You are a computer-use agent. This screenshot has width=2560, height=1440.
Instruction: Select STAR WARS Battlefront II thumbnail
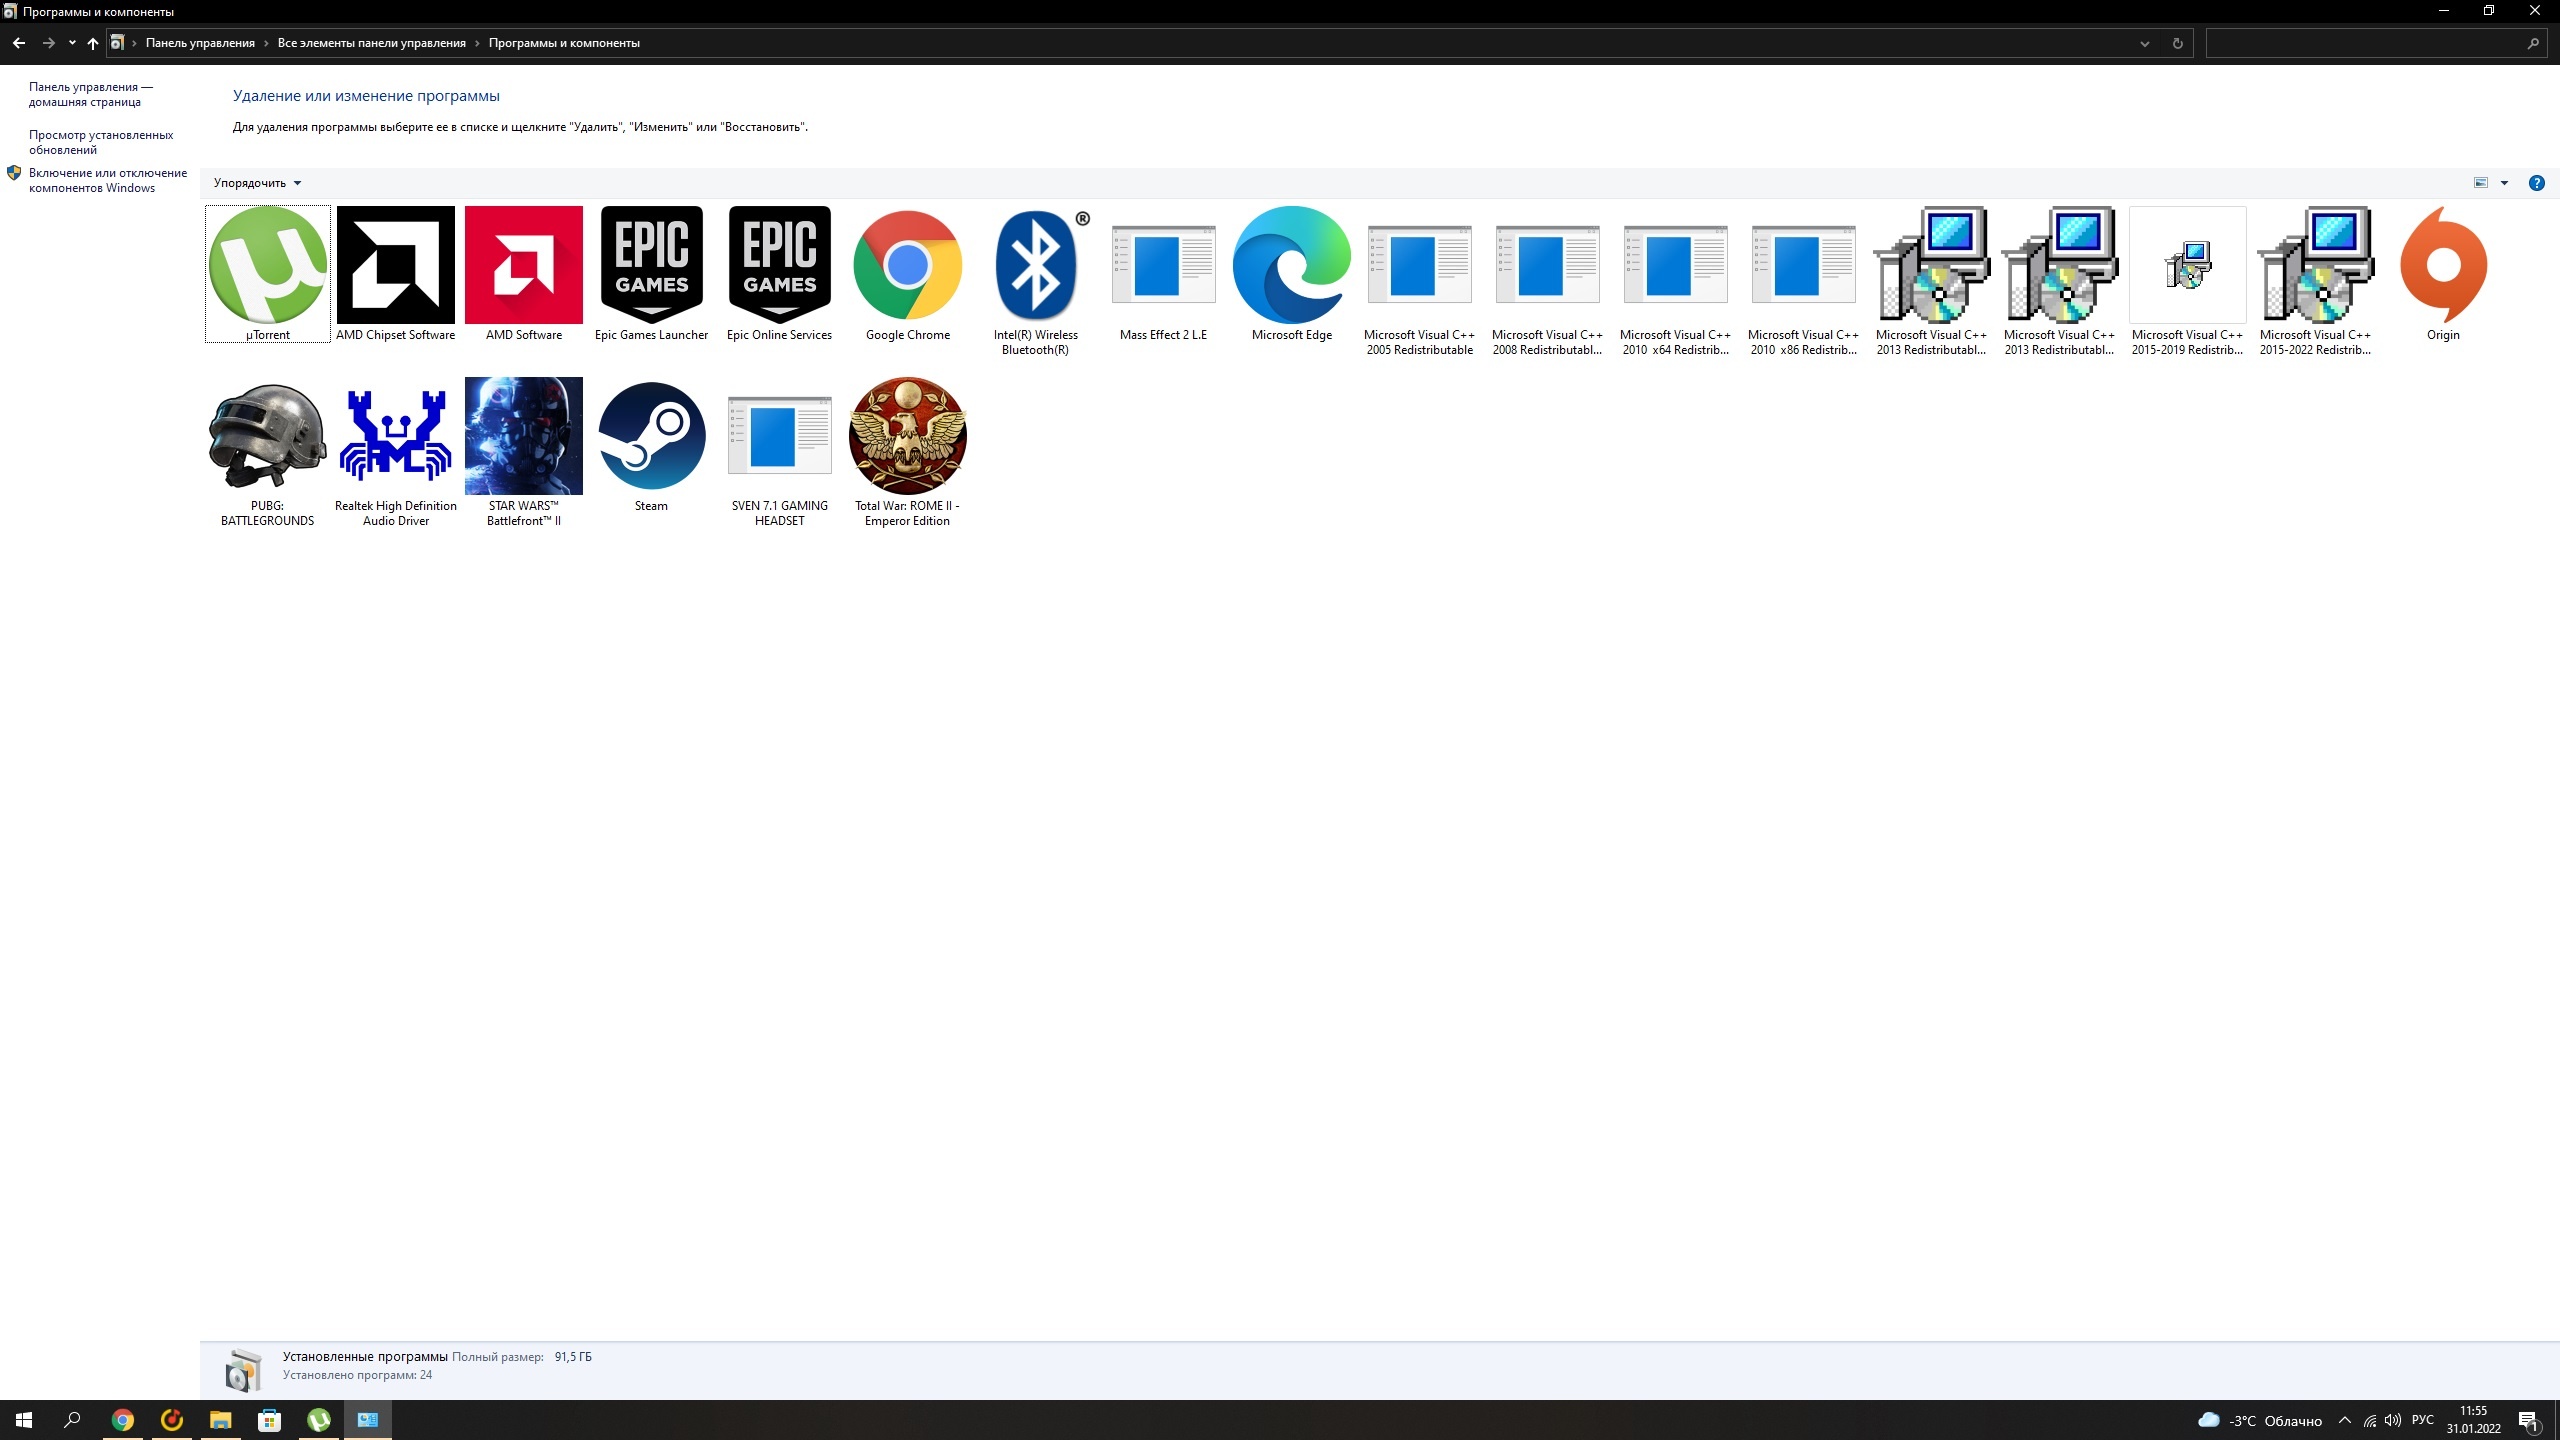click(x=523, y=437)
